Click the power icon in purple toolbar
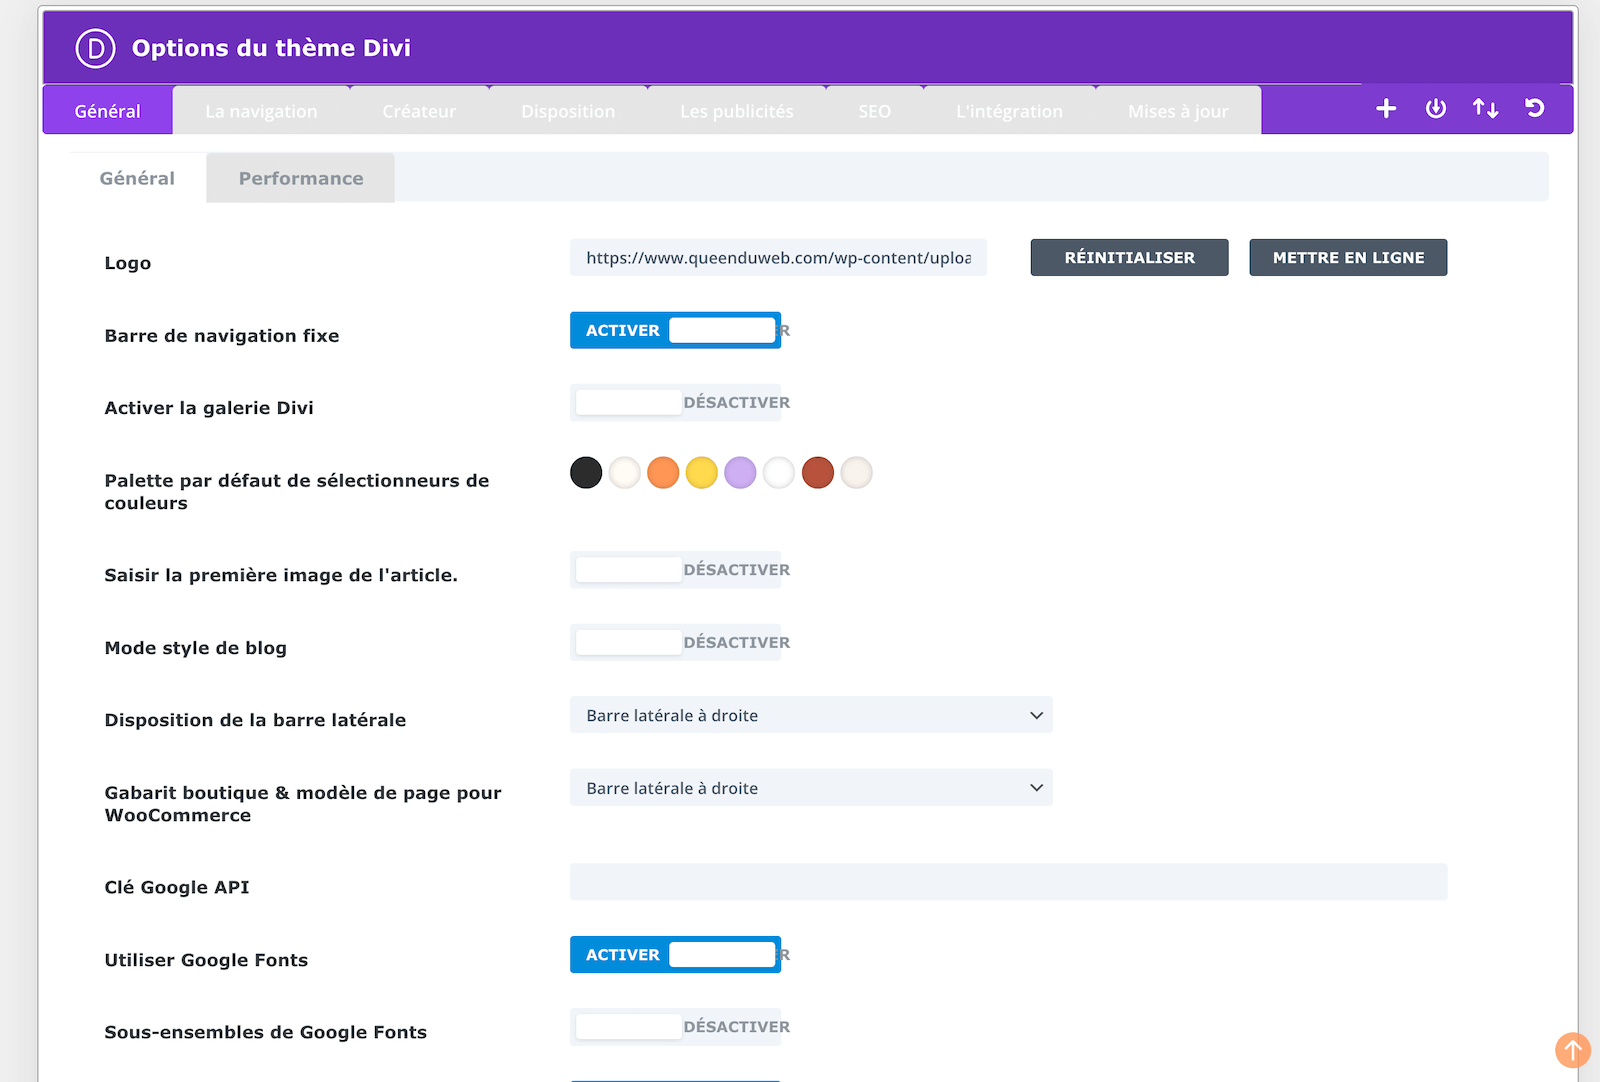 [1436, 109]
